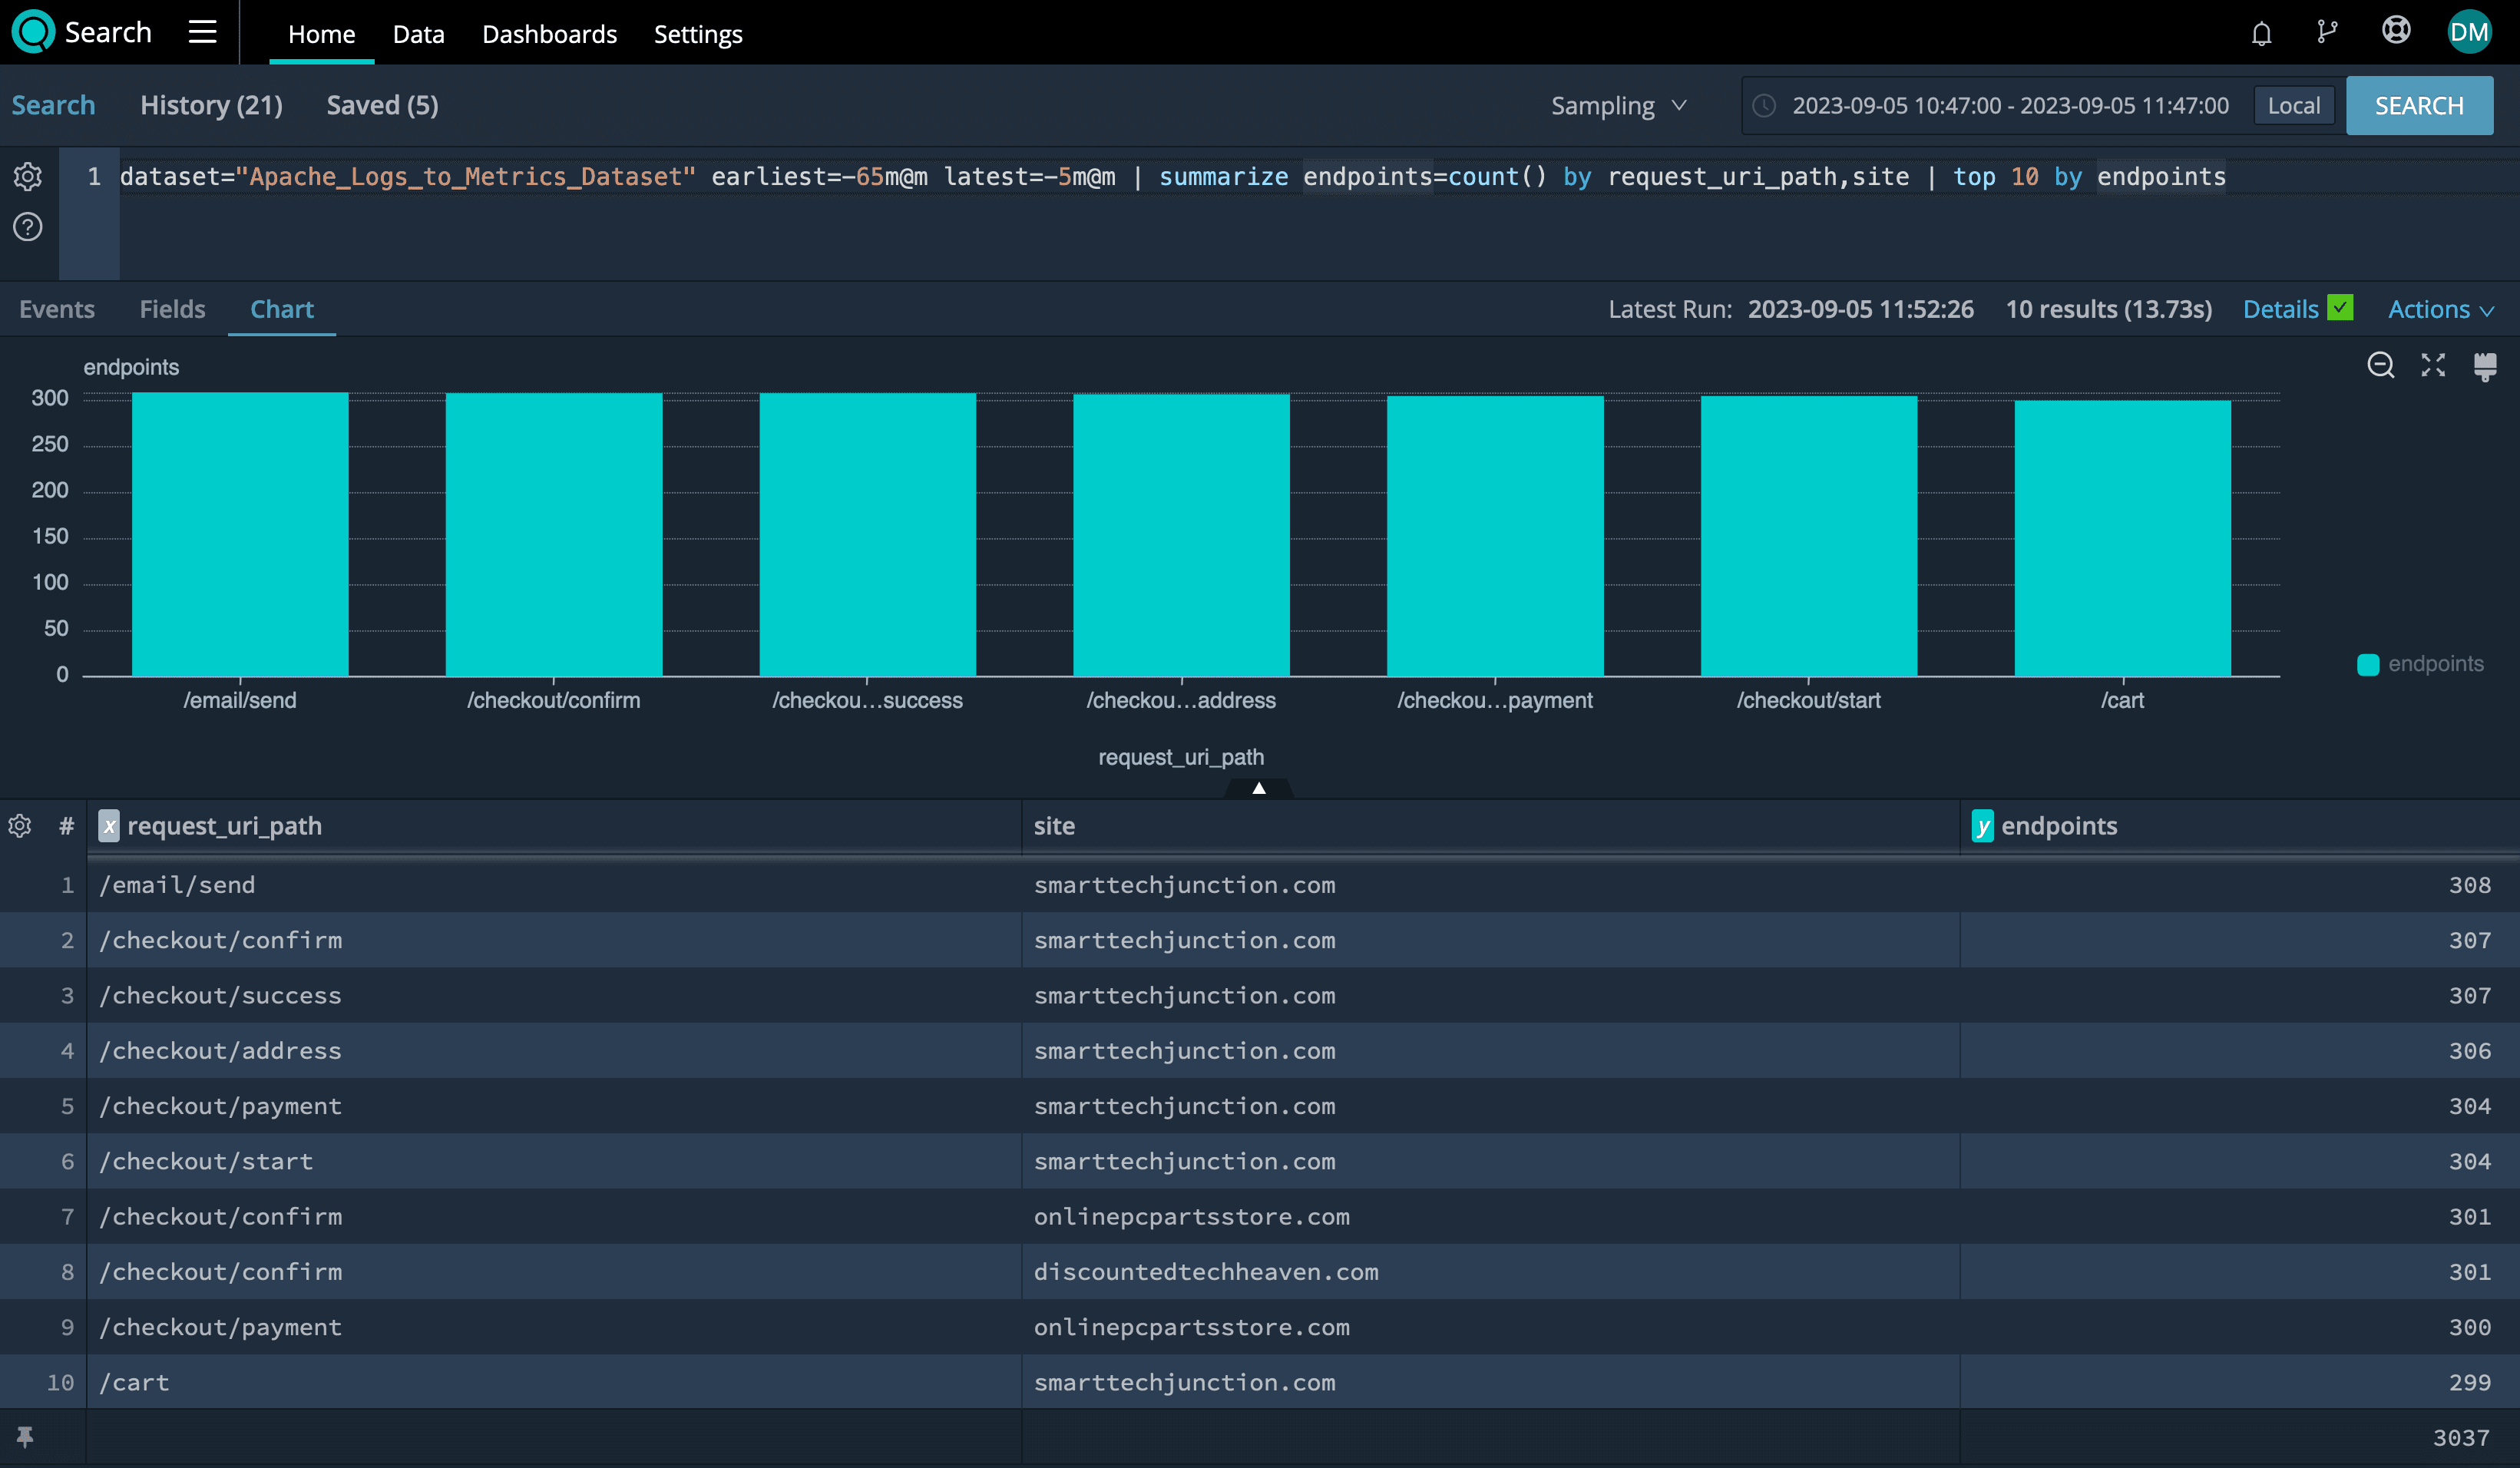
Task: Open query editor settings gear
Action: (x=28, y=177)
